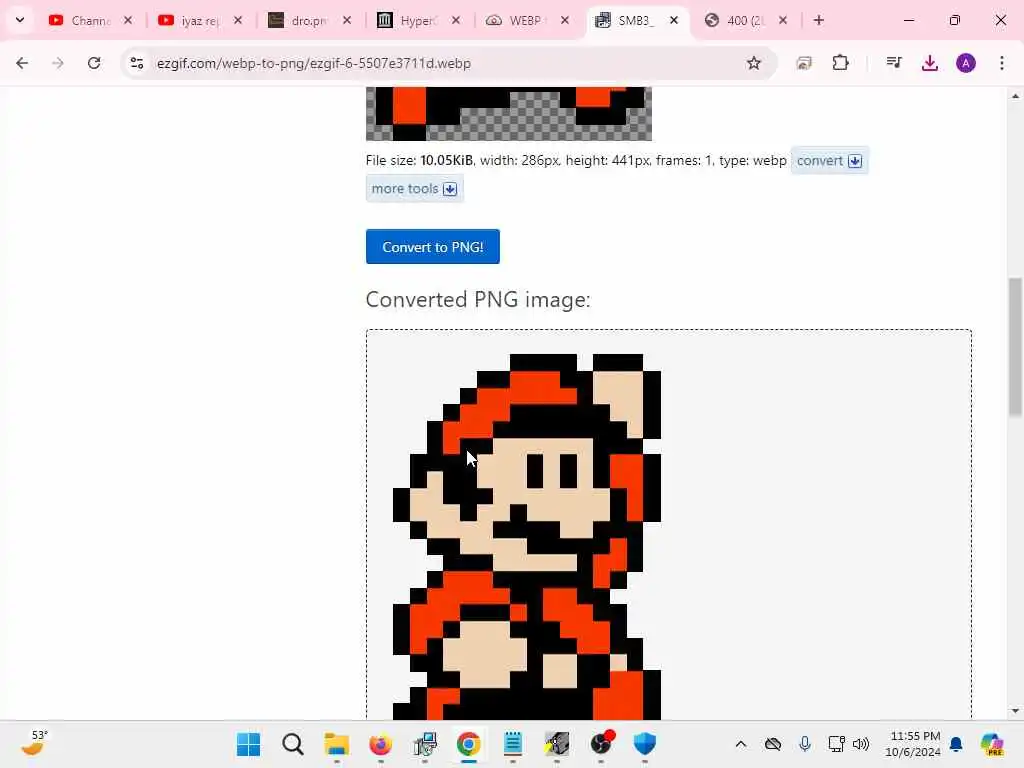Screen dimensions: 1024x768
Task: Click the browser back arrow
Action: (x=22, y=63)
